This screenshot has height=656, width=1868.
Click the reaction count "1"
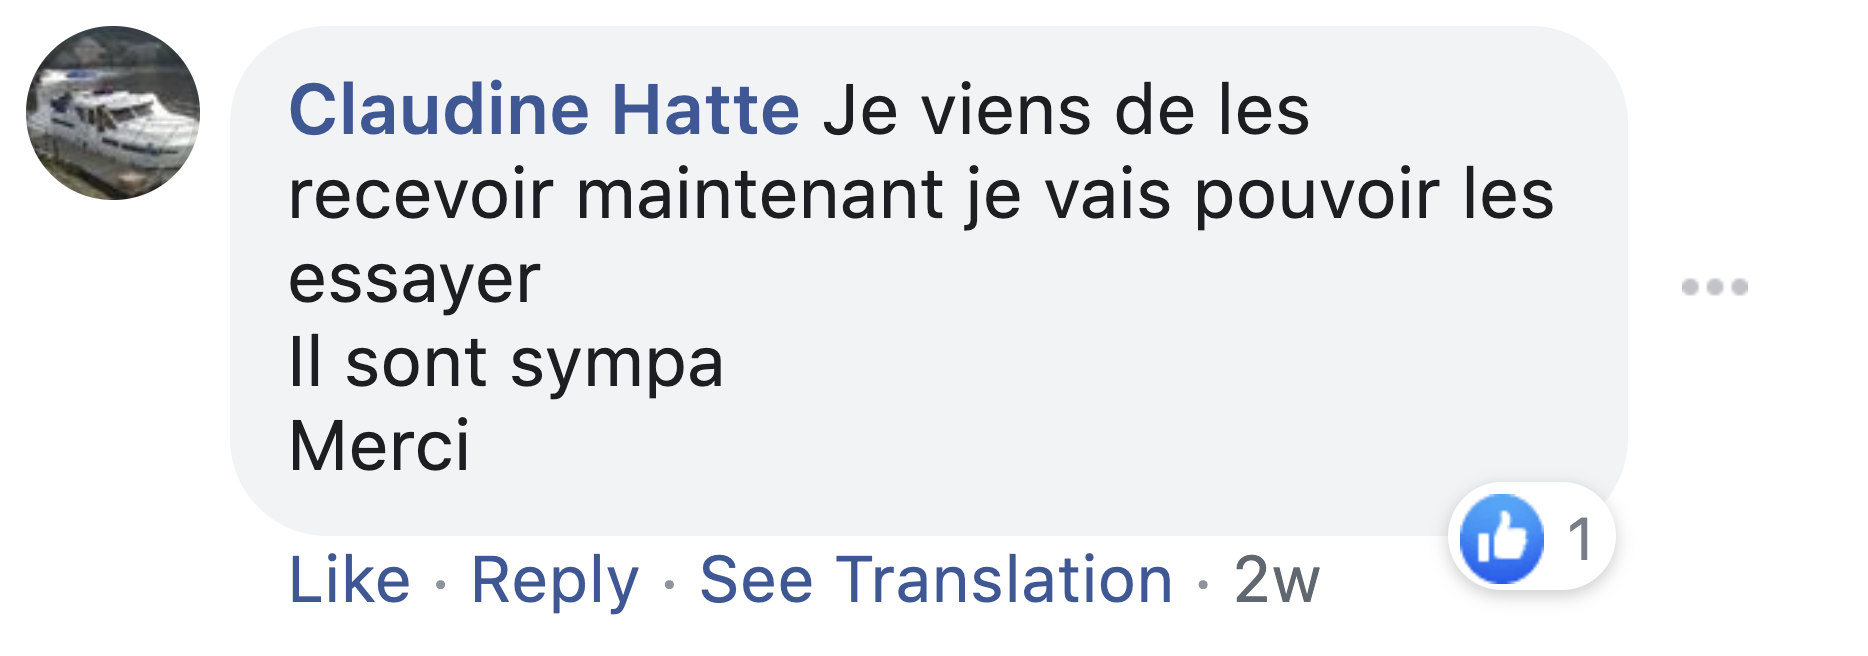coord(1580,540)
